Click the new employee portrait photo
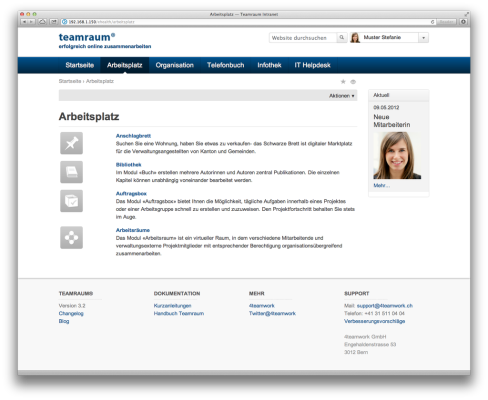The height and width of the screenshot is (400, 488). click(397, 155)
